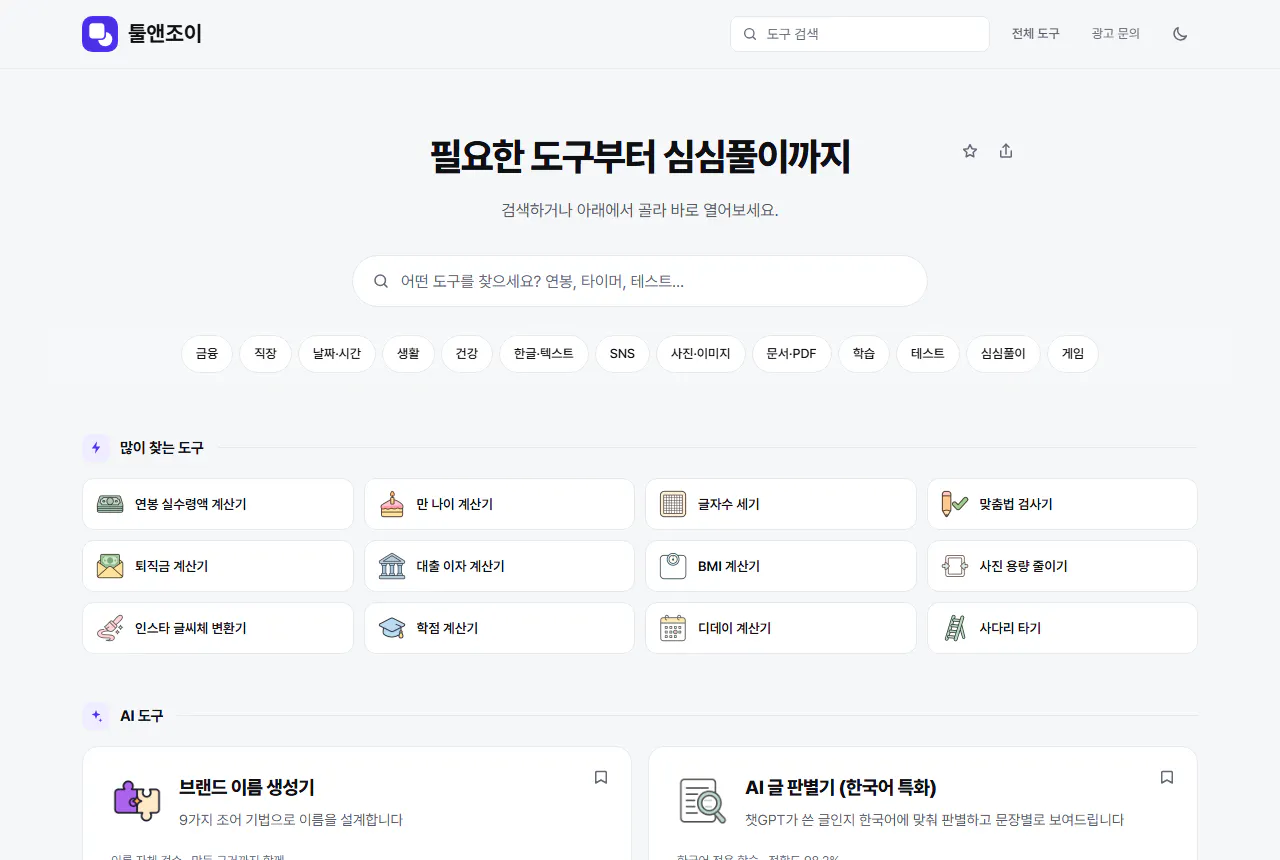Click the AI 글 판별기 (한국어 특화) title
Image resolution: width=1280 pixels, height=860 pixels.
click(x=841, y=788)
